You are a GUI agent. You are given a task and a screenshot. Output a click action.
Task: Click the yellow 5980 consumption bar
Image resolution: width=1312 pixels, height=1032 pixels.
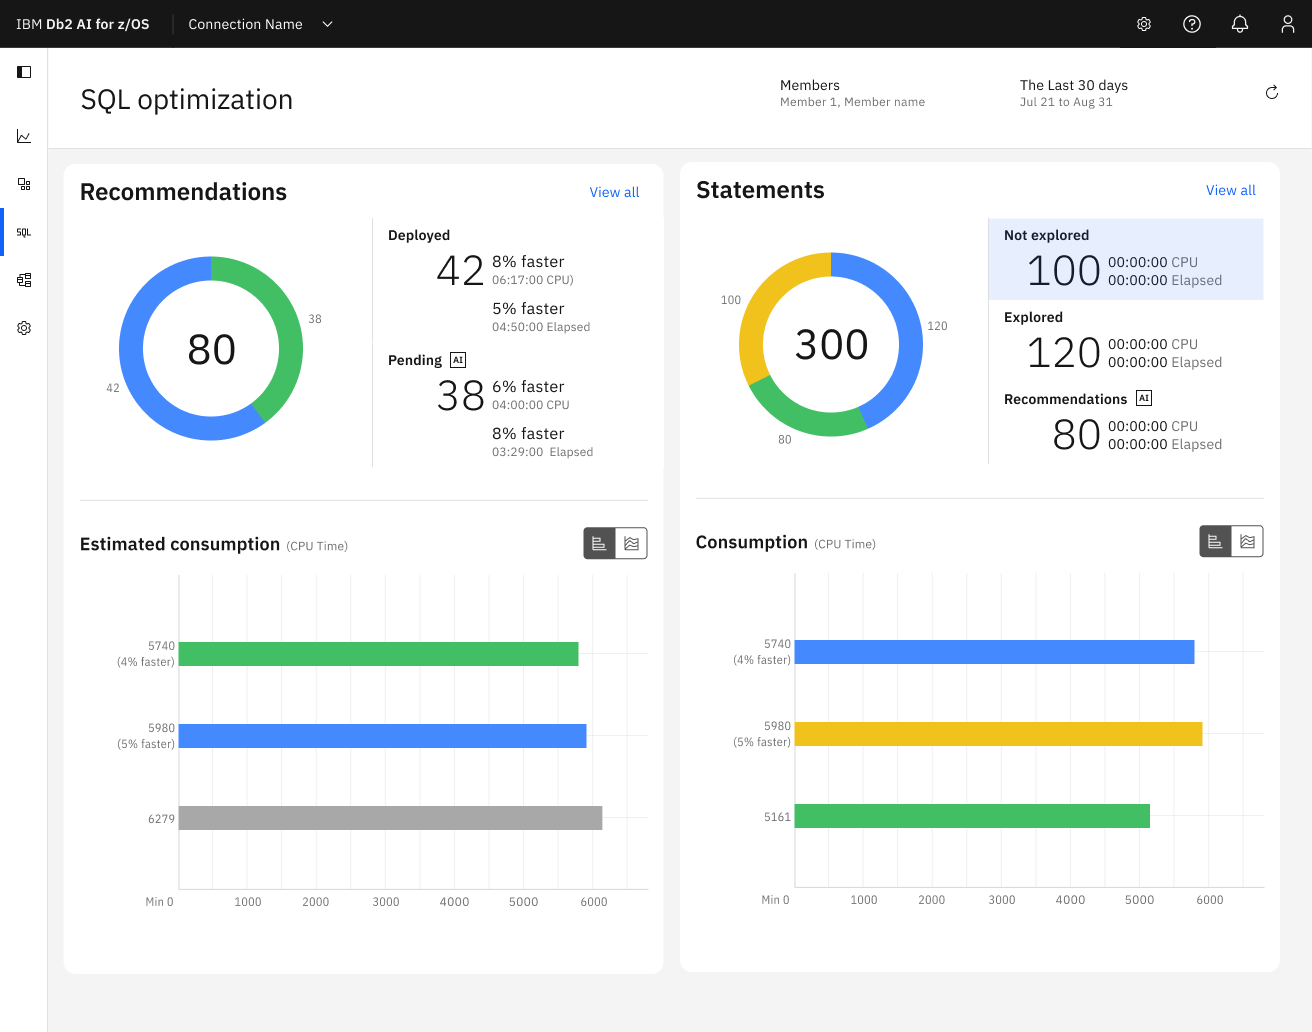[999, 734]
